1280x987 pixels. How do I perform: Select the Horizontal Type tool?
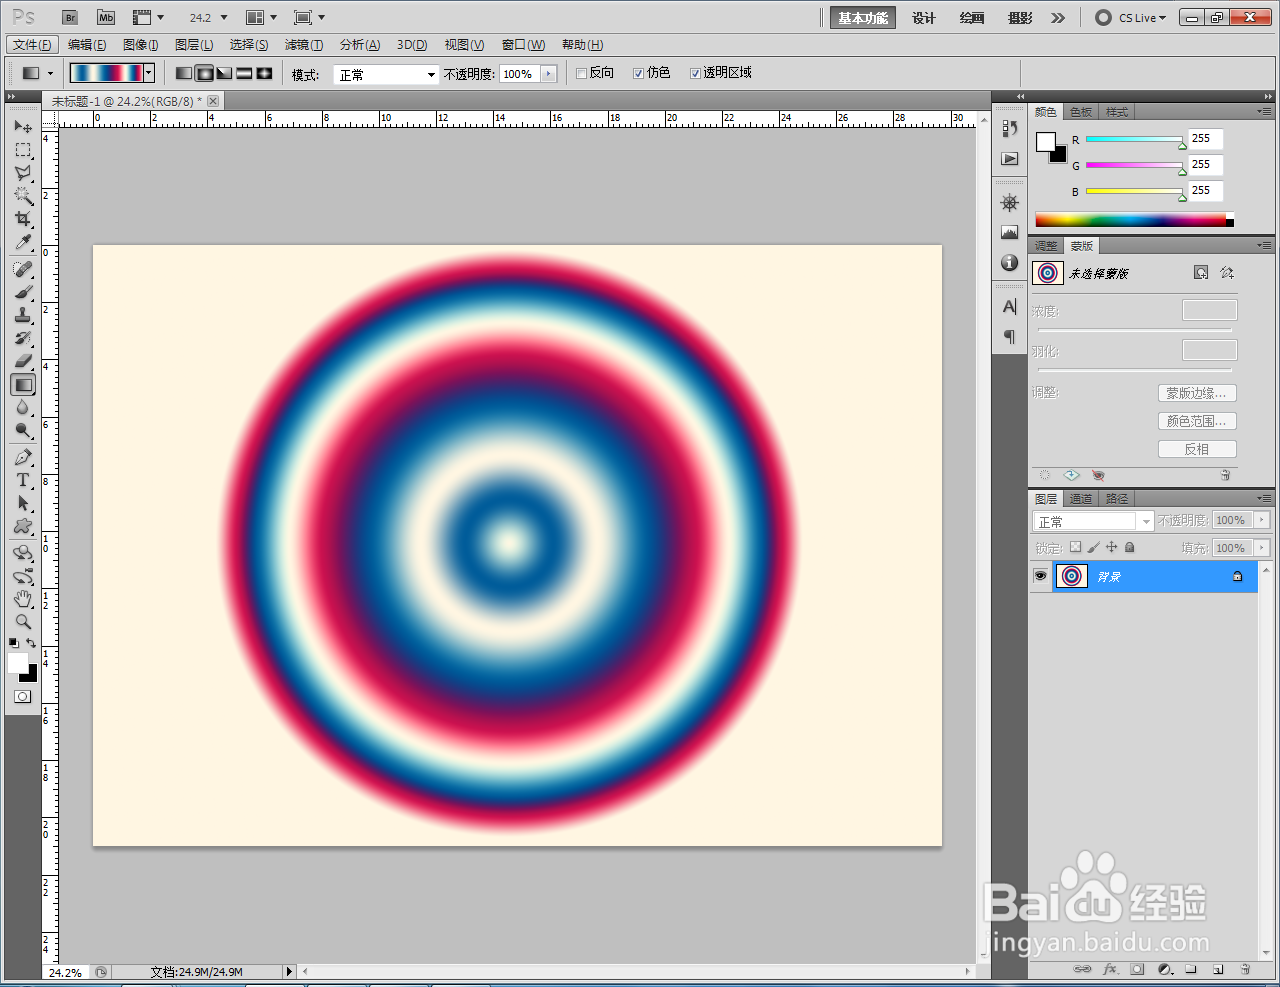pos(23,480)
